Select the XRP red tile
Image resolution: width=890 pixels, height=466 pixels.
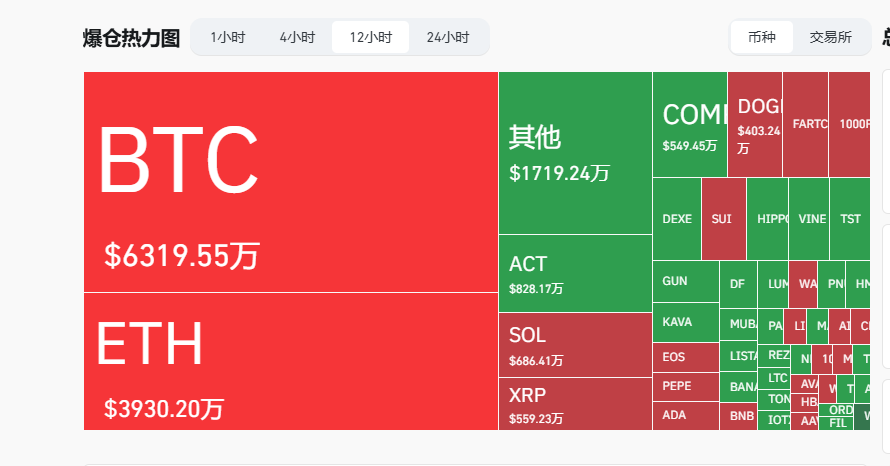pyautogui.click(x=575, y=404)
